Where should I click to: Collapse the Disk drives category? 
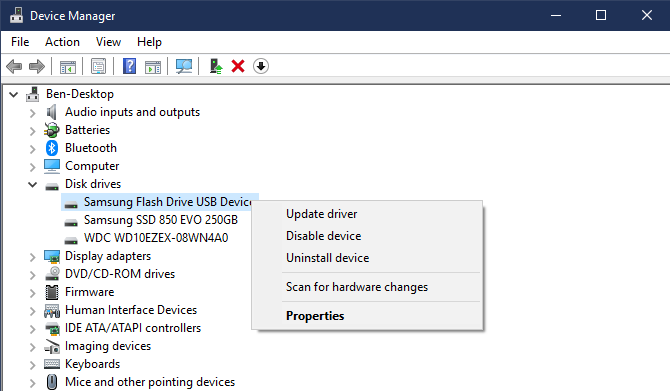click(32, 185)
